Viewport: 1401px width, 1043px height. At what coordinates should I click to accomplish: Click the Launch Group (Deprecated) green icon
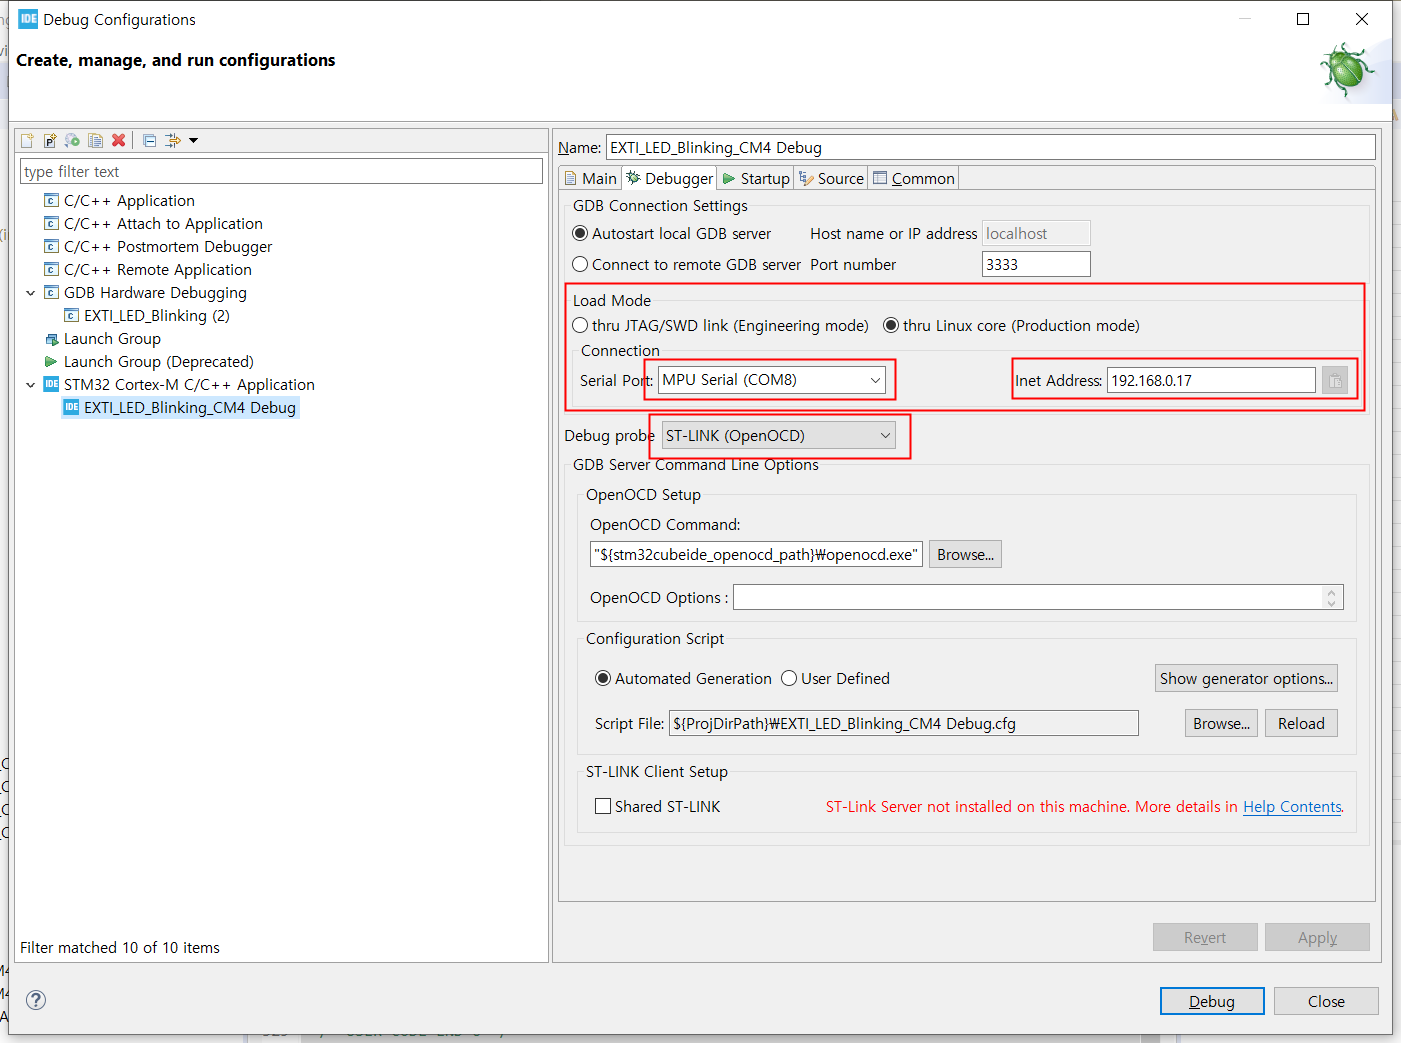51,361
